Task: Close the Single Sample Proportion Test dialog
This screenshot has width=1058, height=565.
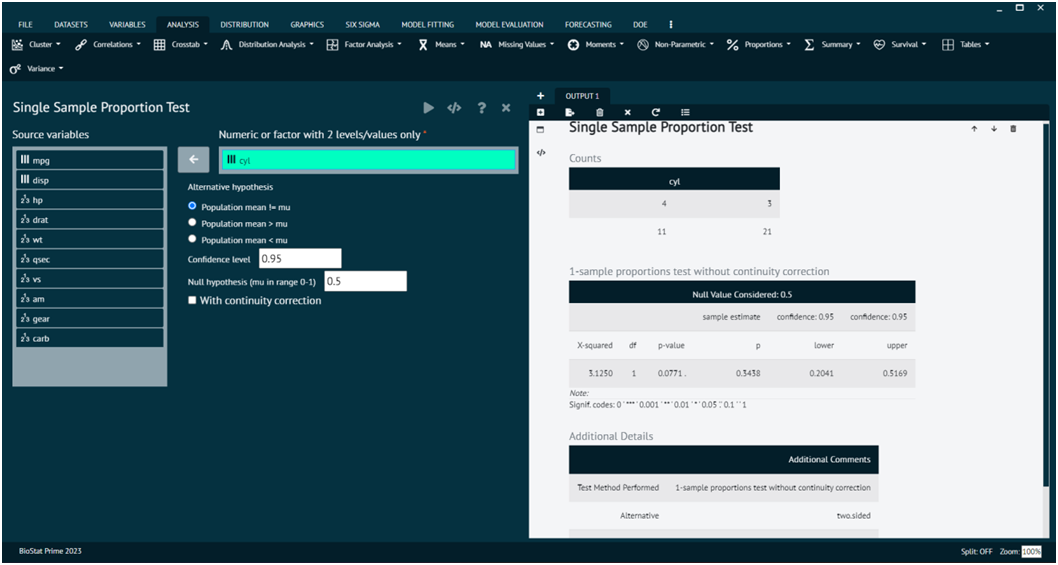Action: click(506, 107)
